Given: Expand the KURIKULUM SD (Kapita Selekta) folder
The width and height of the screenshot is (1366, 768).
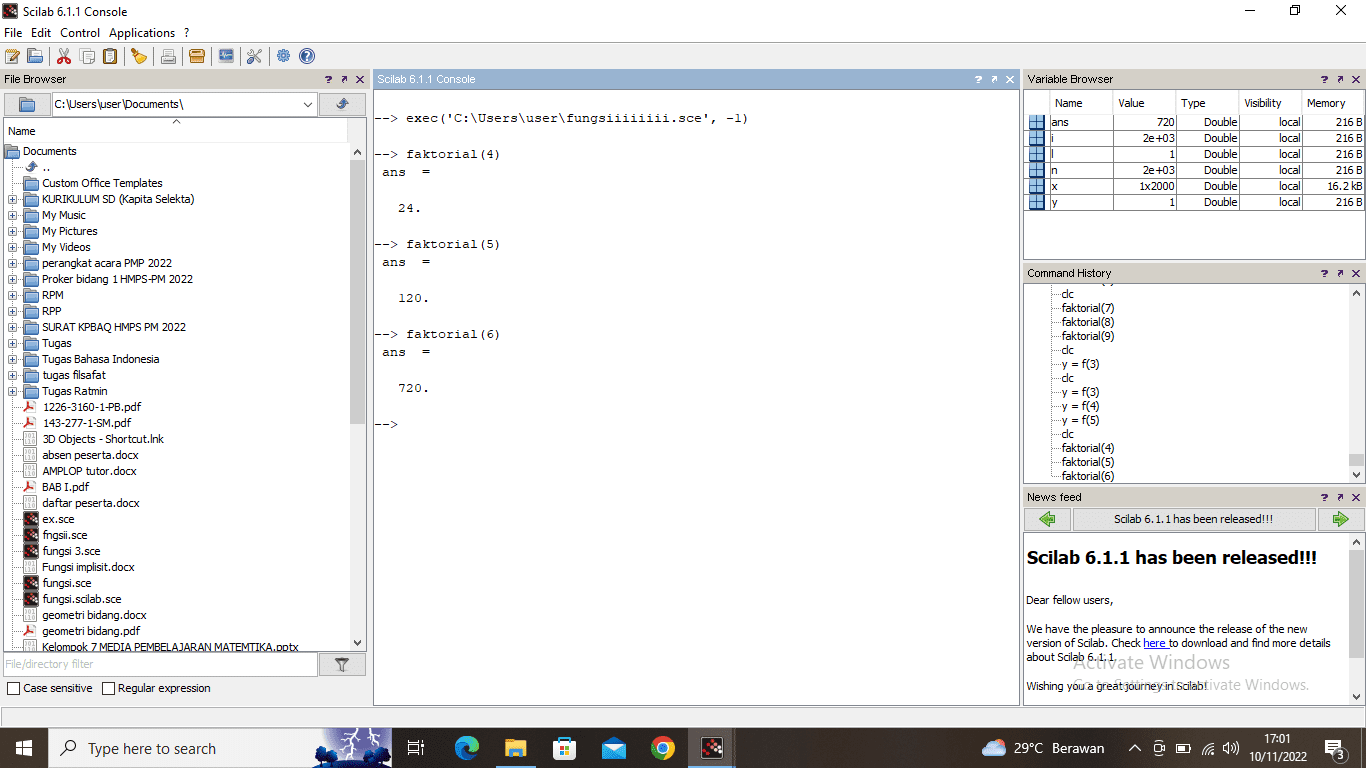Looking at the screenshot, I should point(13,199).
